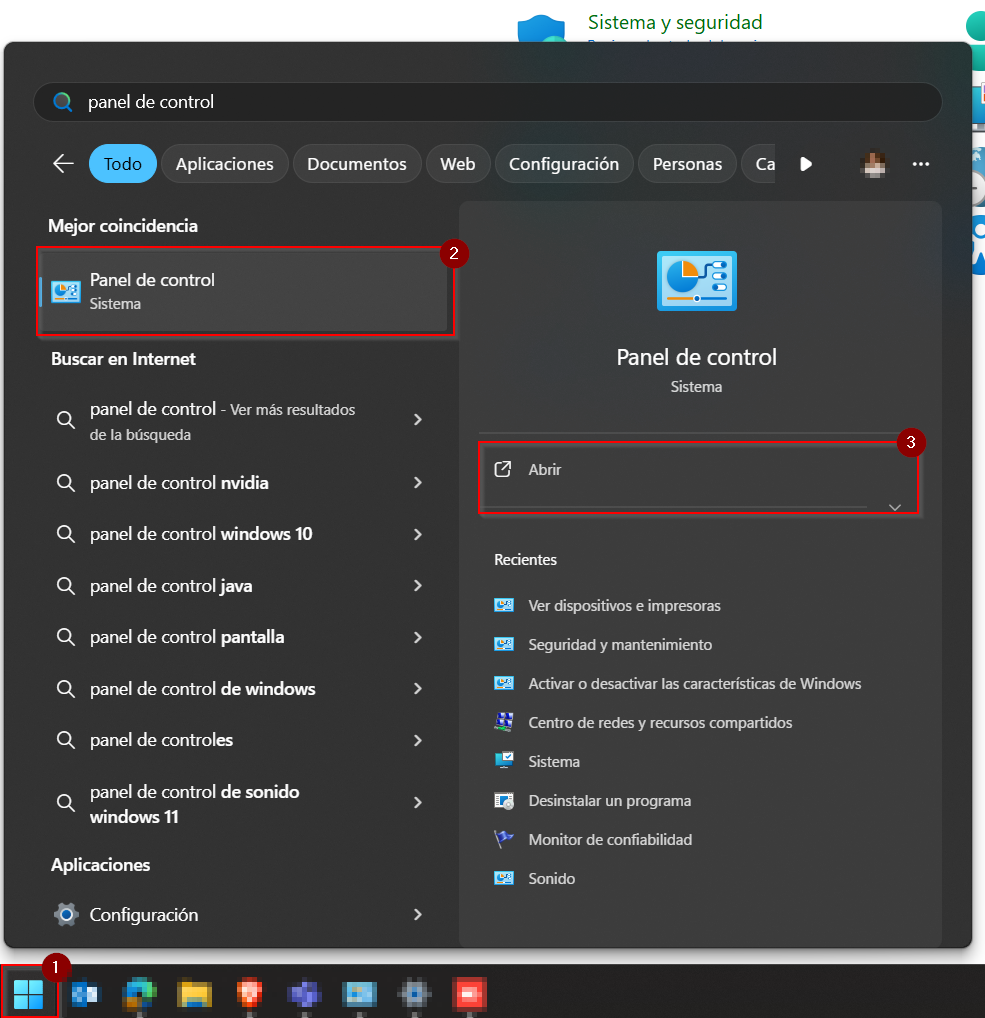Expand panel de controles suggestion arrow
985x1018 pixels.
pyautogui.click(x=418, y=740)
